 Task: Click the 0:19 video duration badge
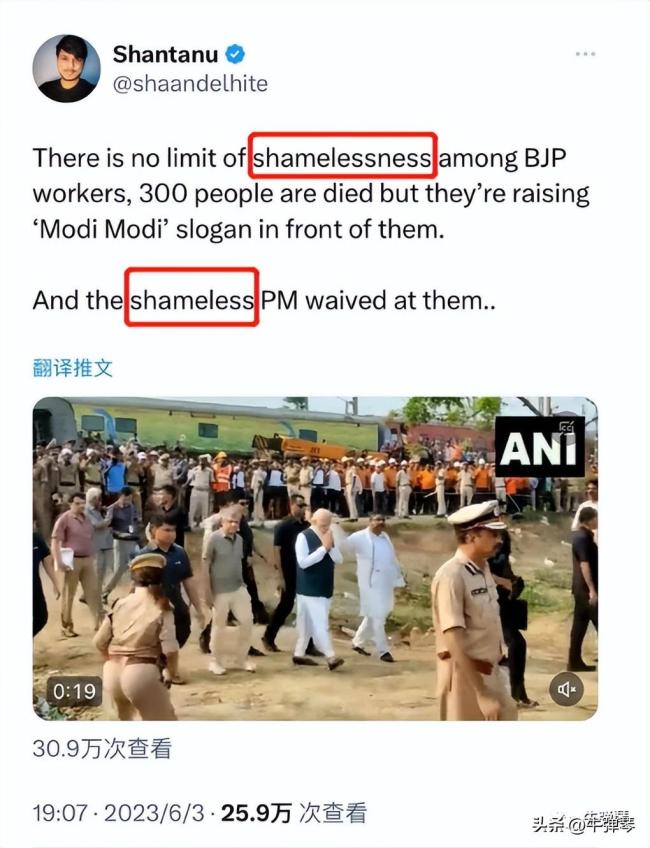(x=74, y=691)
